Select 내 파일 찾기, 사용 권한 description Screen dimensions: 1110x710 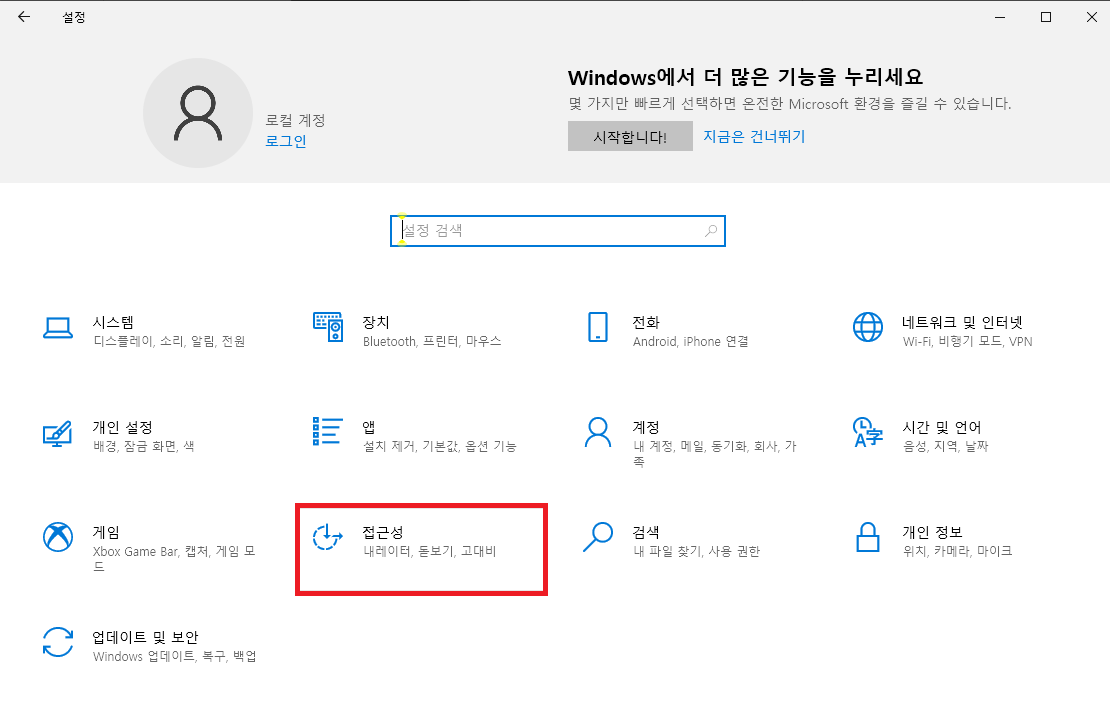coord(697,551)
